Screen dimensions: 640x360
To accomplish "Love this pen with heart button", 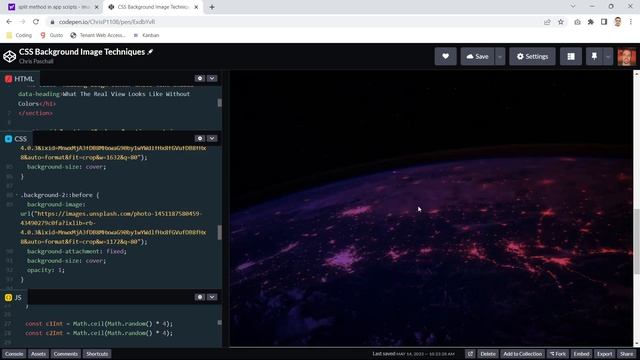I will [445, 56].
